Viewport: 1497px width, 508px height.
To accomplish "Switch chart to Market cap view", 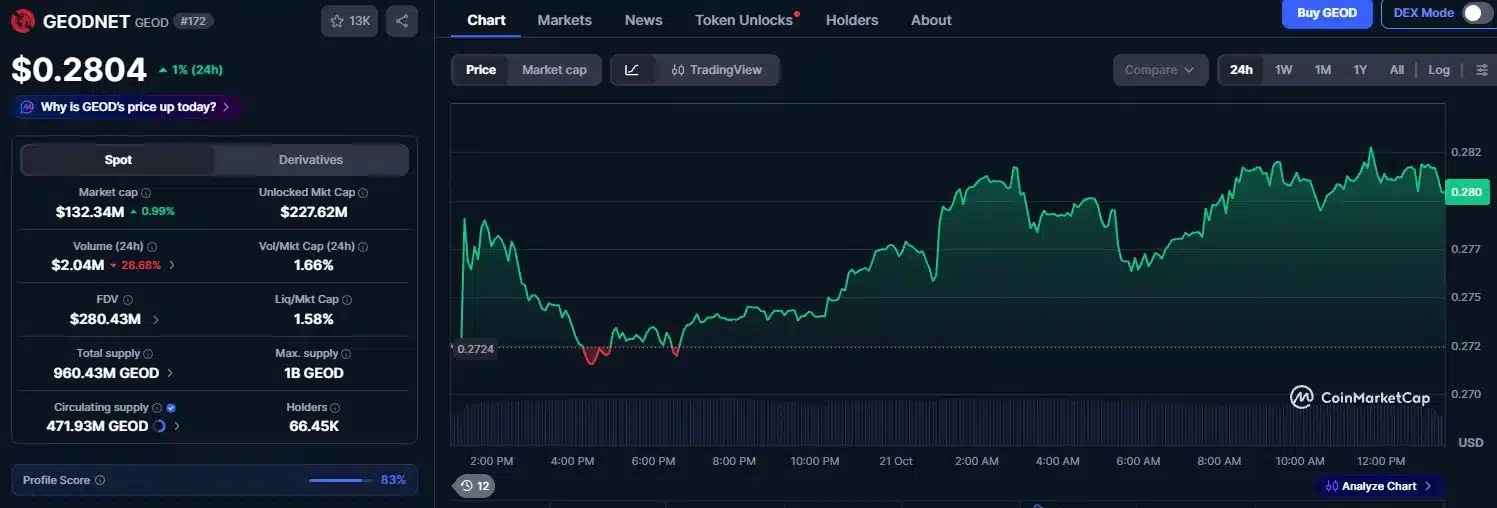I will (554, 70).
